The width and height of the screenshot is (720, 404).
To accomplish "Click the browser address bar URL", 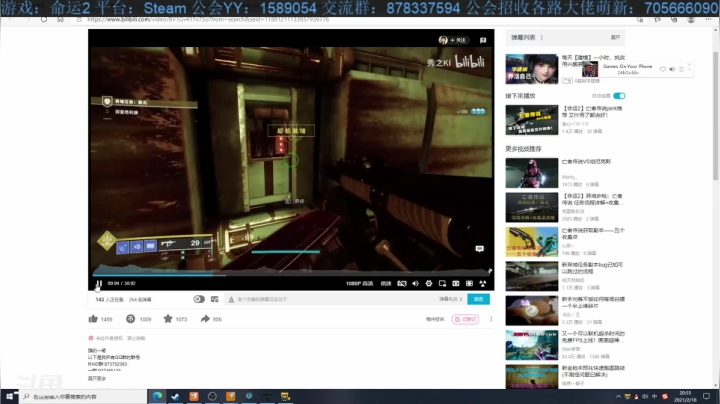I will (x=208, y=20).
